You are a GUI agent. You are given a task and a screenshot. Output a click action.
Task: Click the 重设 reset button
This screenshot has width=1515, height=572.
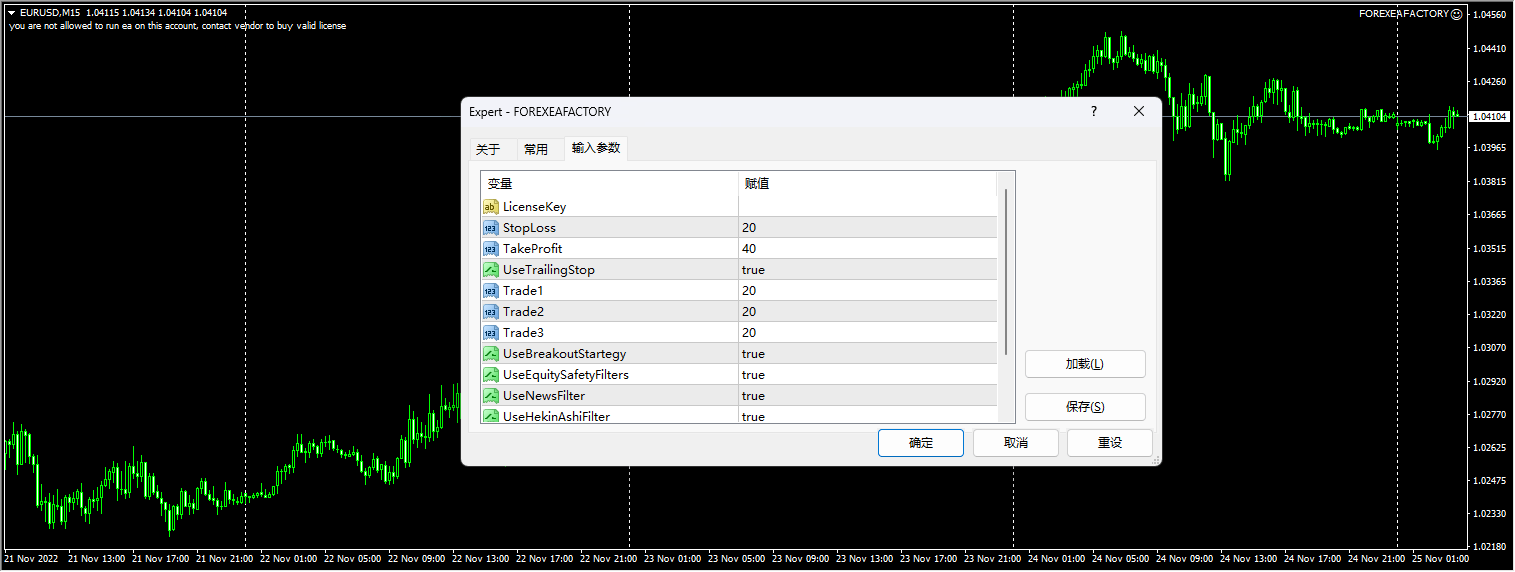[1110, 443]
